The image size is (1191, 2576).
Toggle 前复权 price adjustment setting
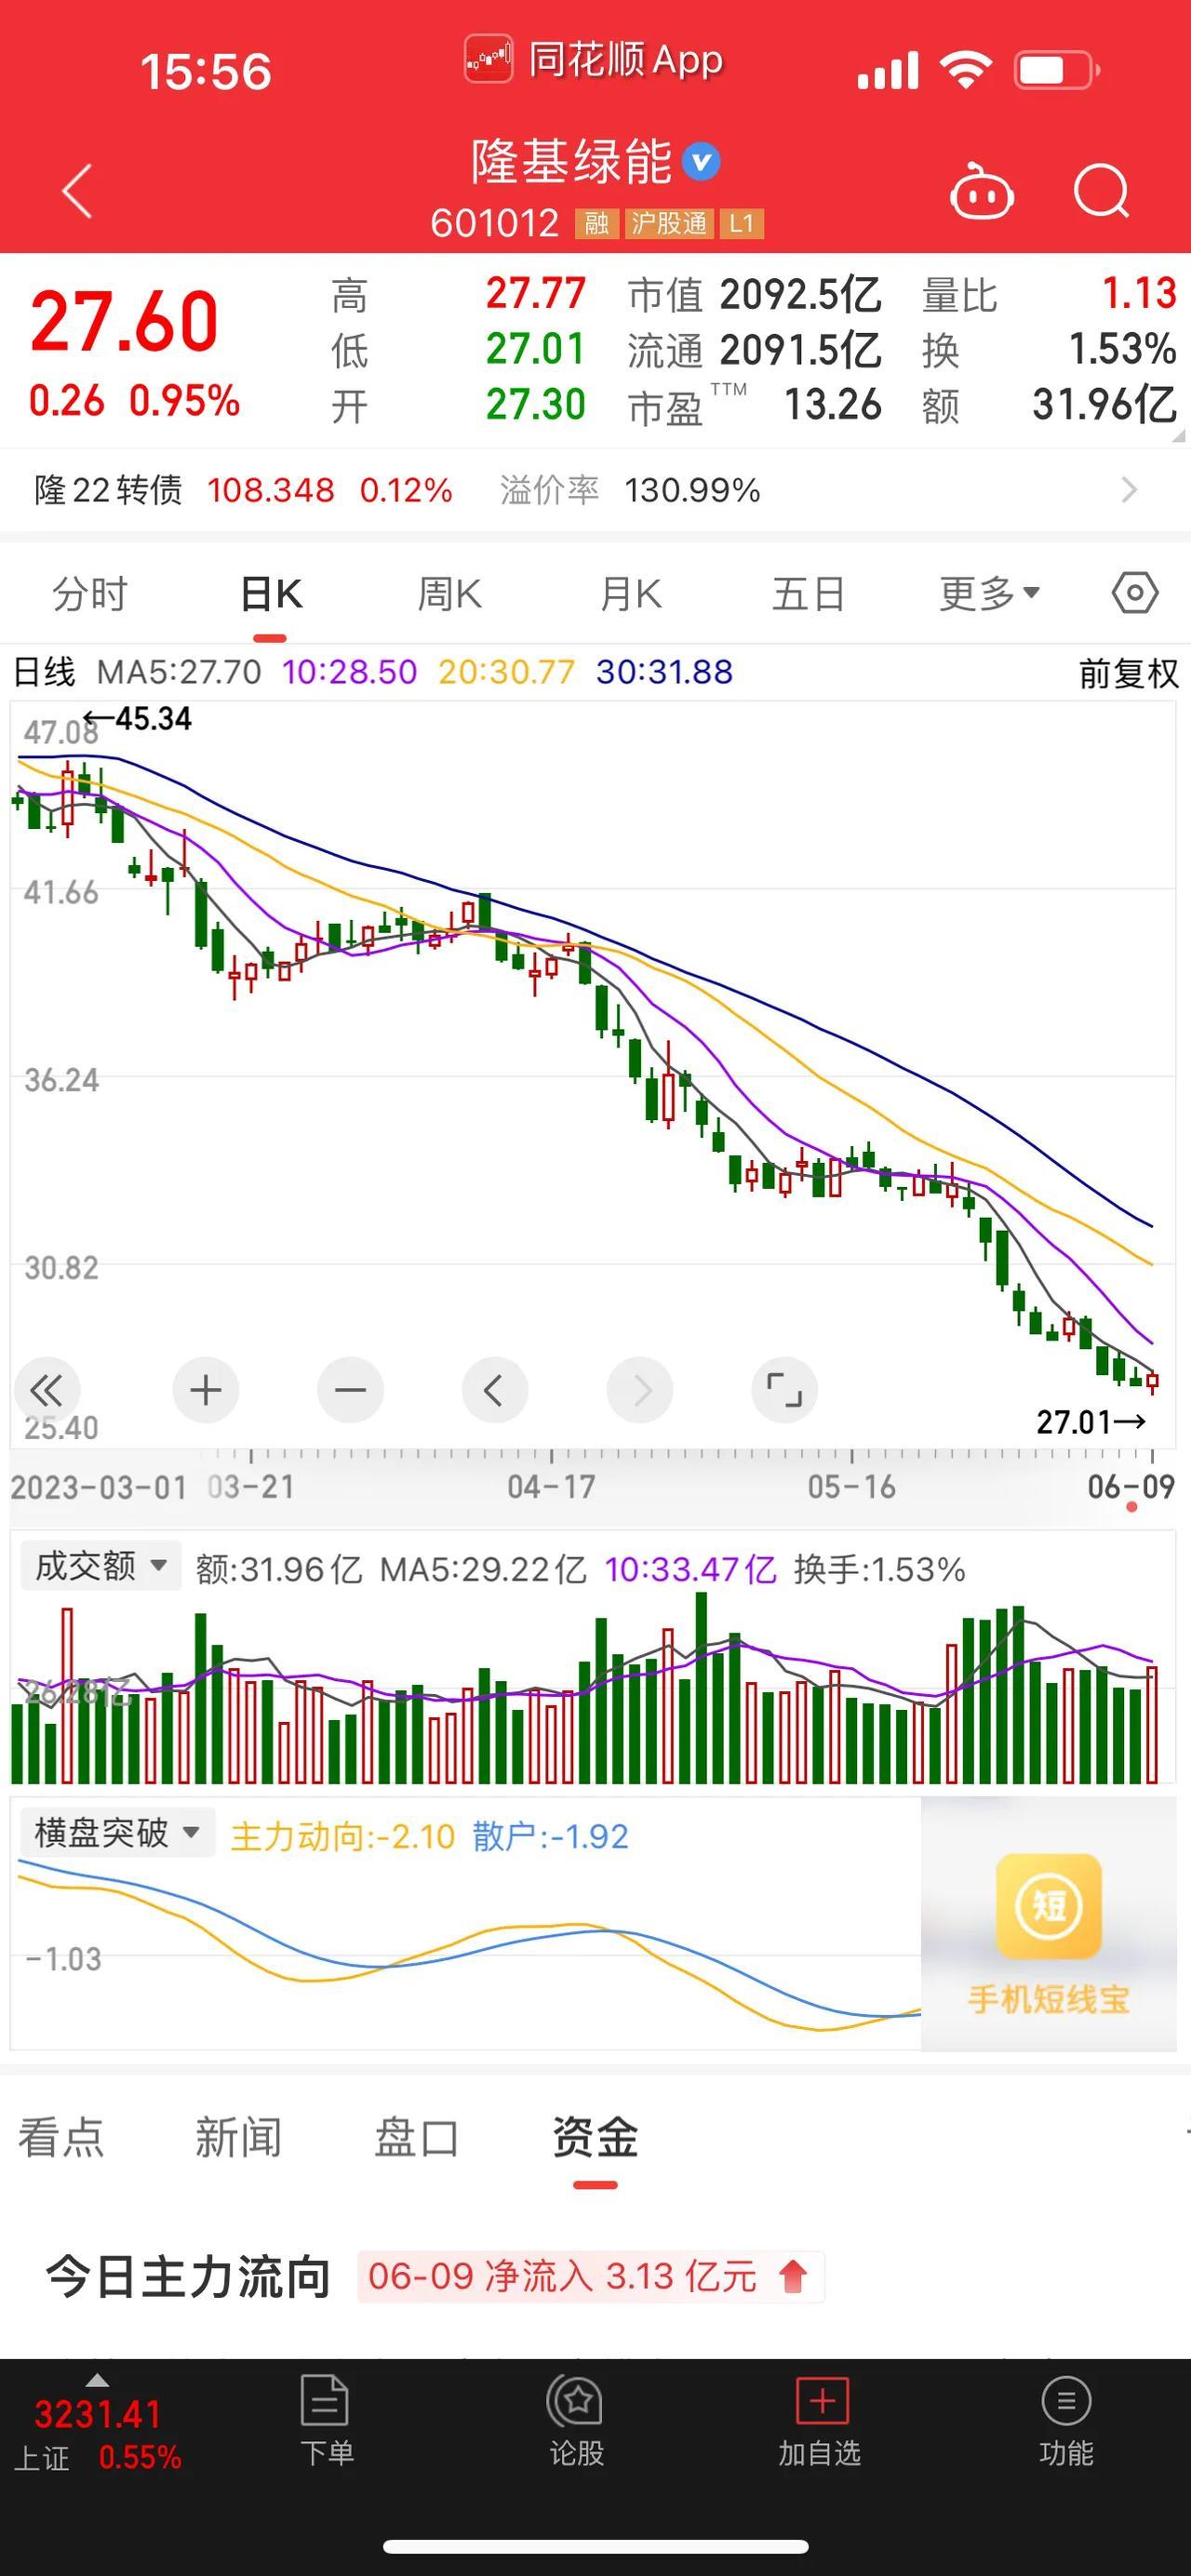pyautogui.click(x=1129, y=673)
